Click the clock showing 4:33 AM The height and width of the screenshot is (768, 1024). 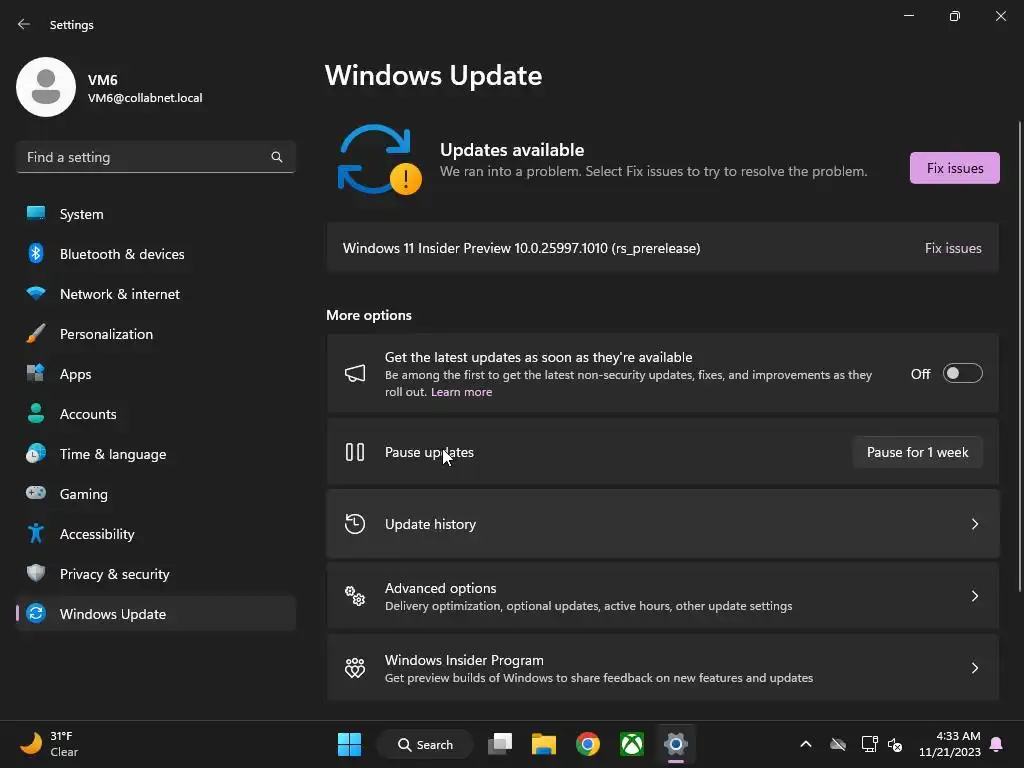click(950, 744)
